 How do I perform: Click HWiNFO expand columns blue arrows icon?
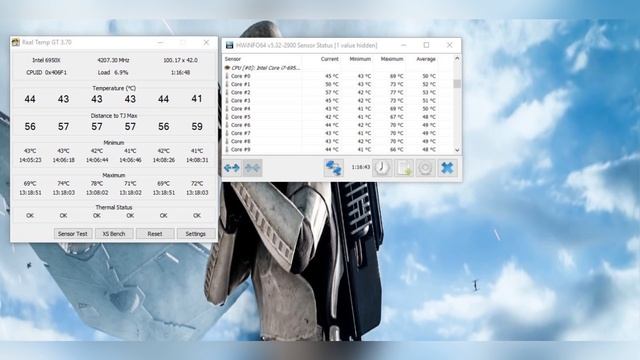click(231, 168)
